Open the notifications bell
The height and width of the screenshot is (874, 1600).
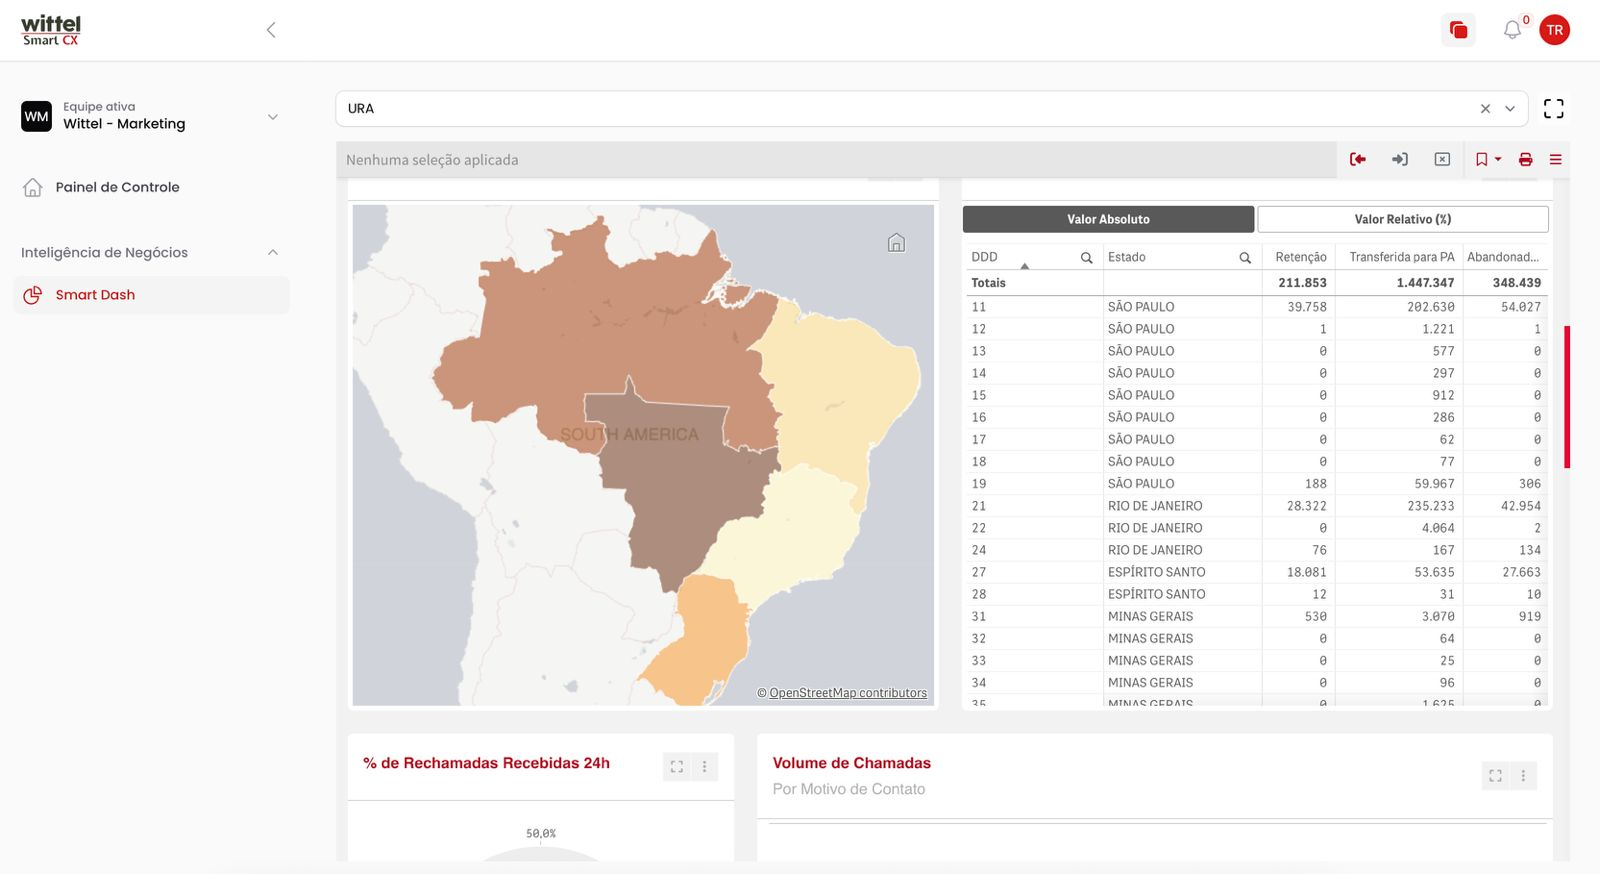pyautogui.click(x=1512, y=30)
